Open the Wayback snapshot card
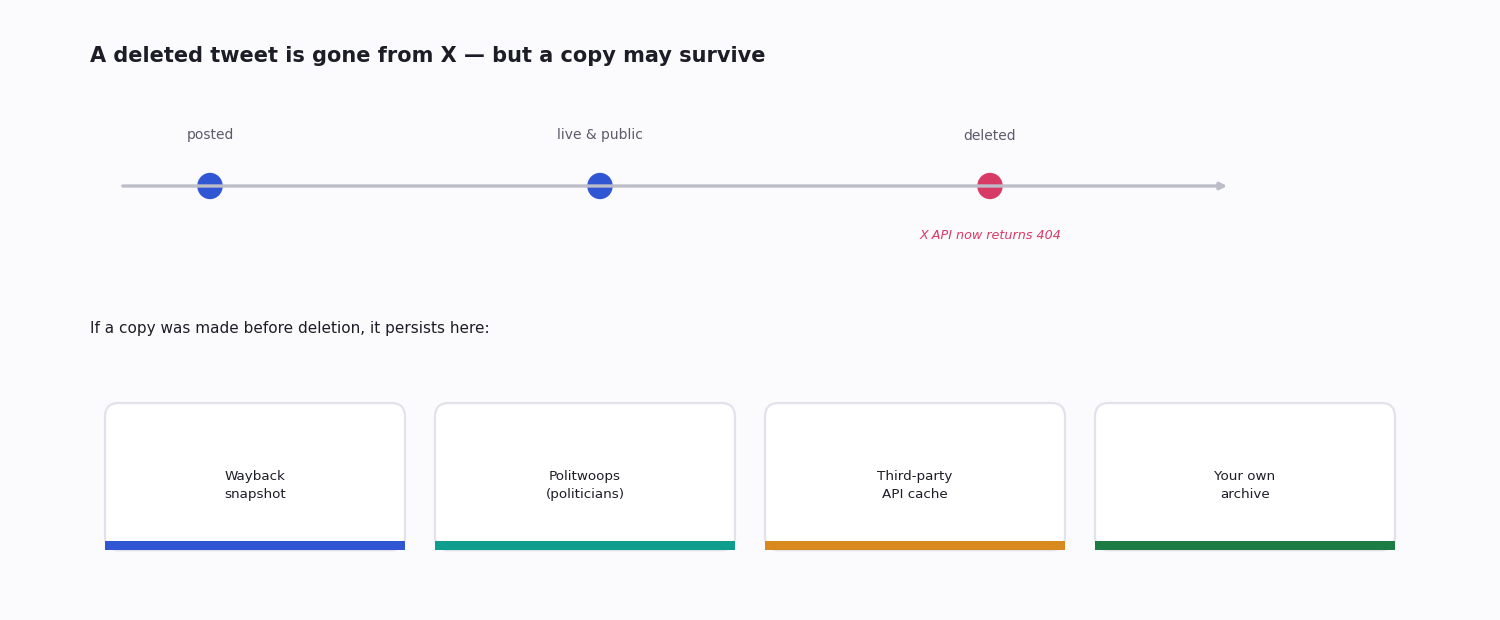1500x620 pixels. [255, 476]
